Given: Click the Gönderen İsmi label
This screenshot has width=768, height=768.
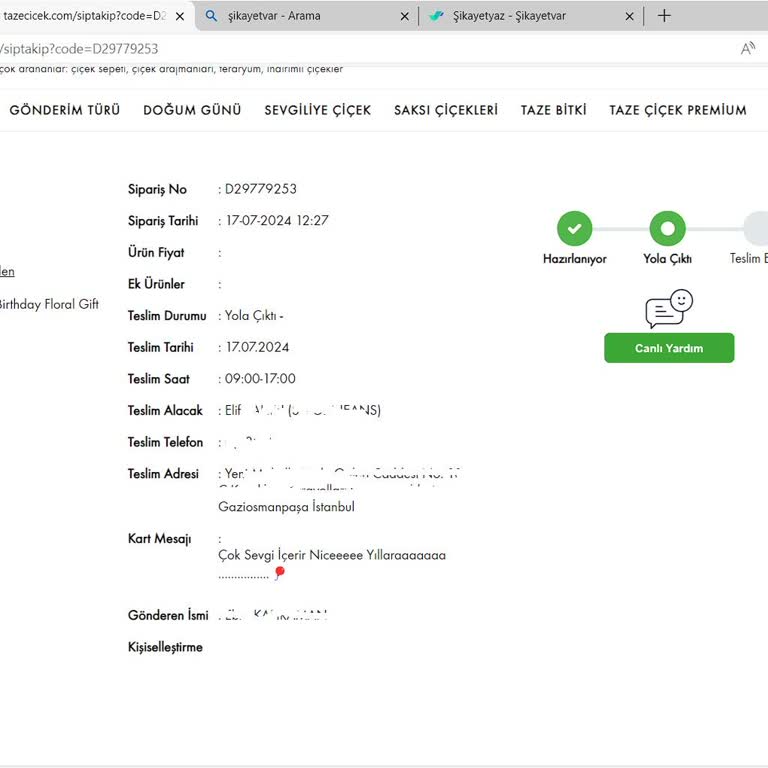Looking at the screenshot, I should click(x=168, y=615).
